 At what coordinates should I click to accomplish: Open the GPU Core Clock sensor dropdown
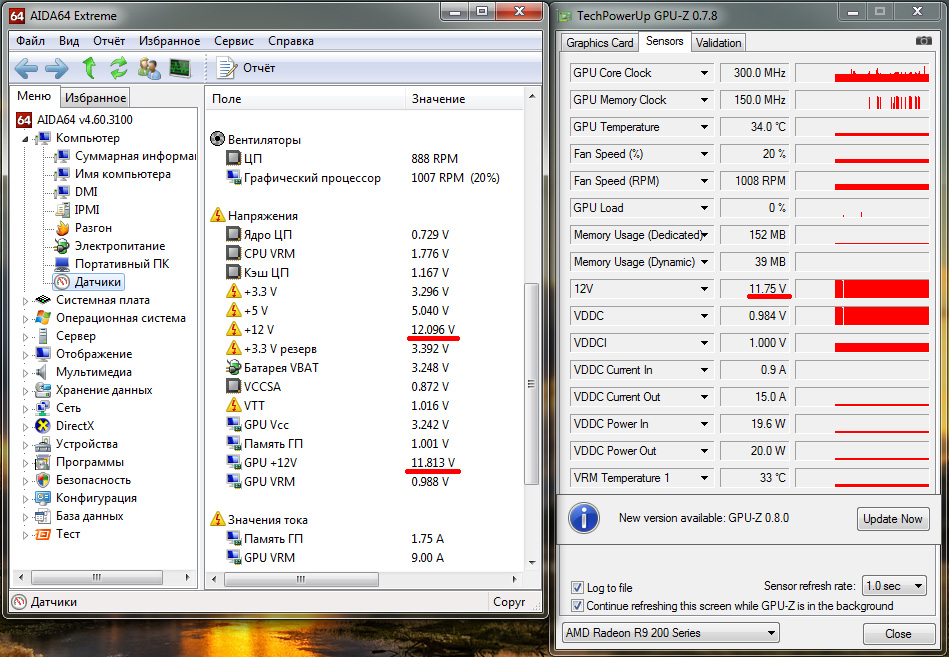pos(704,73)
